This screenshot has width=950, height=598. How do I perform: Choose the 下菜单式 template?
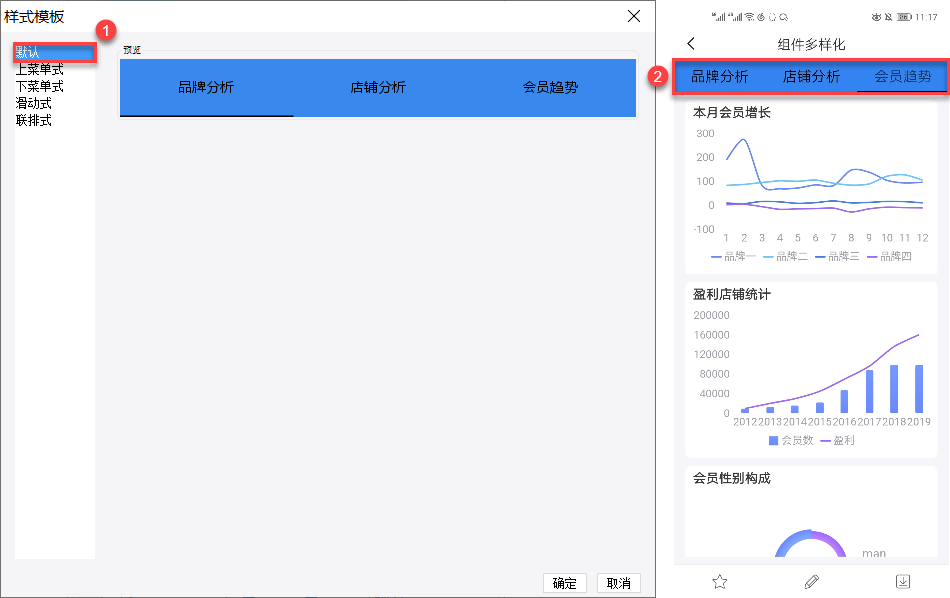coord(39,87)
